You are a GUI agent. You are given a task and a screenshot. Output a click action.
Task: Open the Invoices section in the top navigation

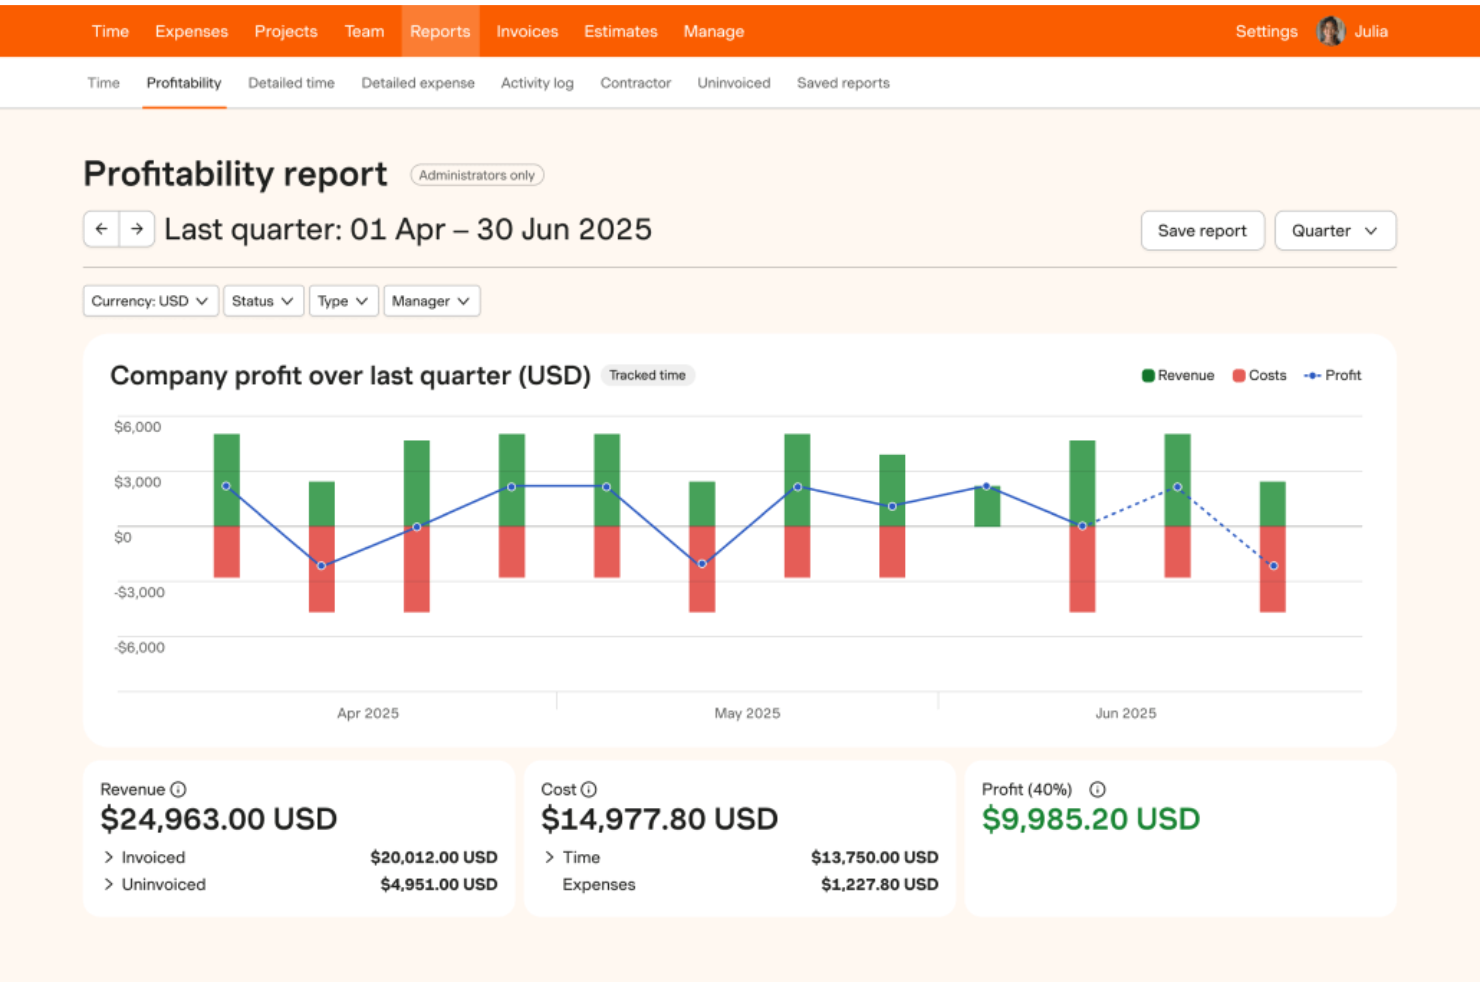pyautogui.click(x=527, y=31)
